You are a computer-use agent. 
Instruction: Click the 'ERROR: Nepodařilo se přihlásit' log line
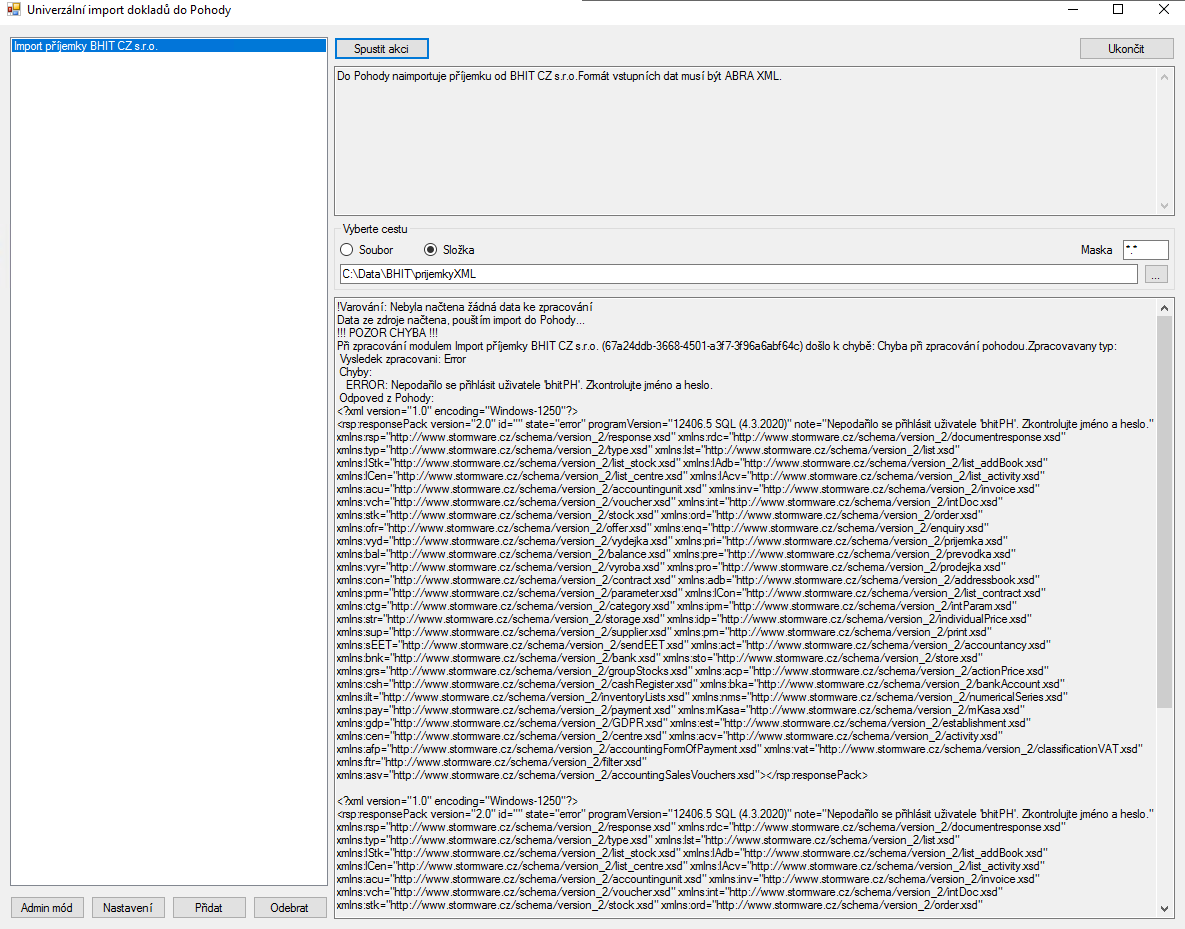[529, 386]
